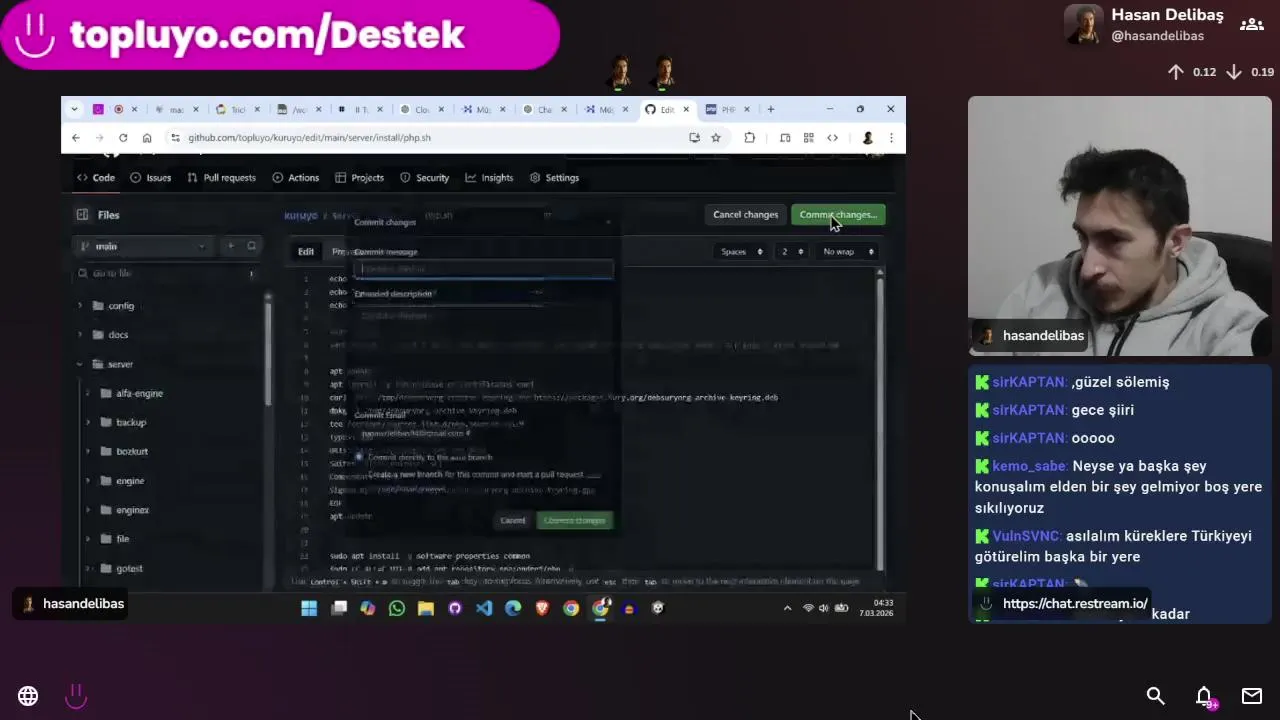This screenshot has width=1280, height=720.
Task: Click Cancel in the commit dialog
Action: tap(512, 520)
